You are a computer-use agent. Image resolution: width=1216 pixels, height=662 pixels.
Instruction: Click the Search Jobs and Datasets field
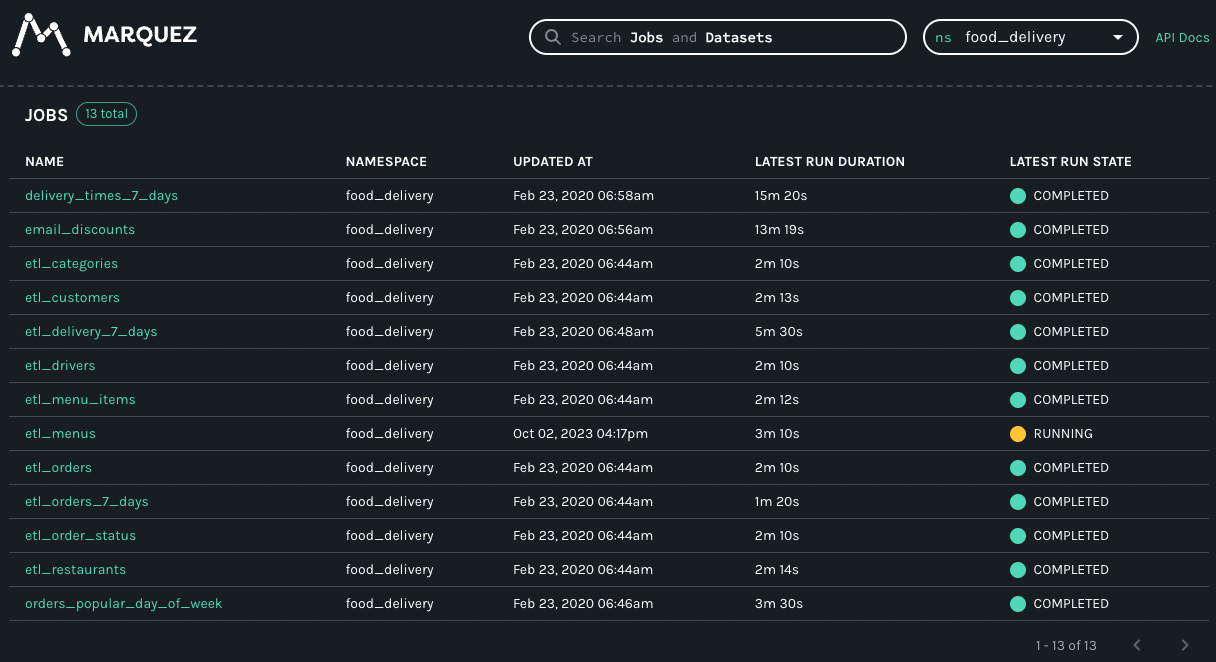coord(730,37)
